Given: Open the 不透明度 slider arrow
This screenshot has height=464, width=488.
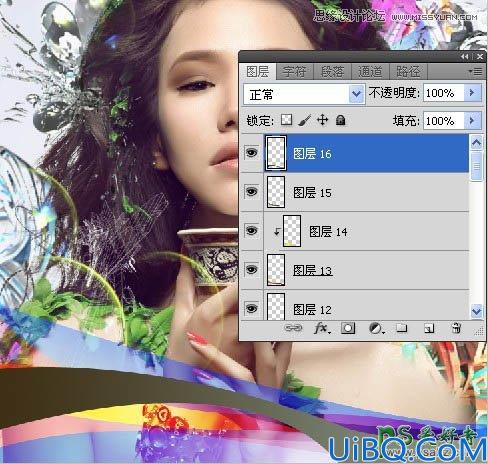Looking at the screenshot, I should (472, 93).
